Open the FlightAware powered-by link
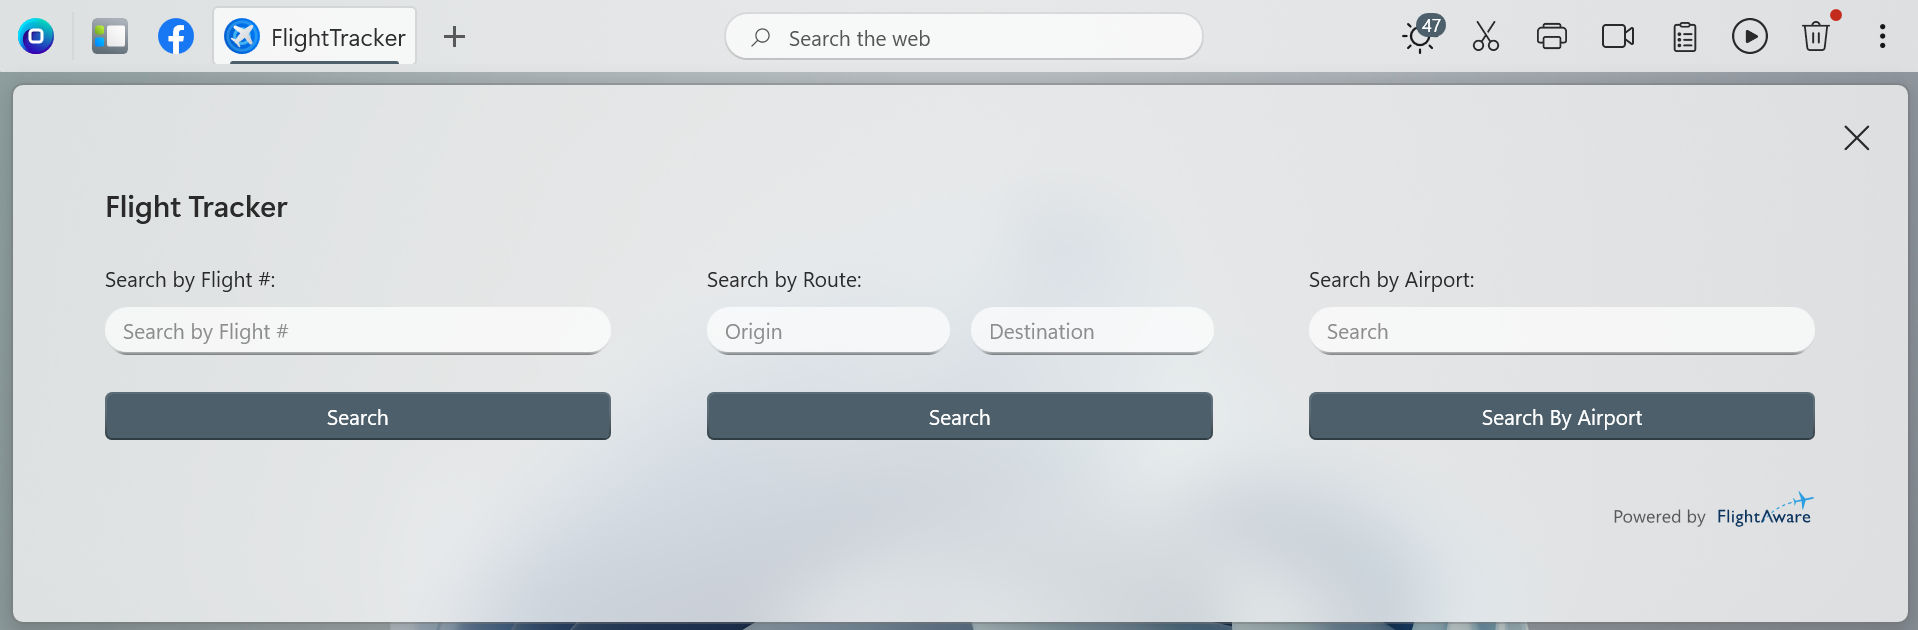 (1764, 511)
